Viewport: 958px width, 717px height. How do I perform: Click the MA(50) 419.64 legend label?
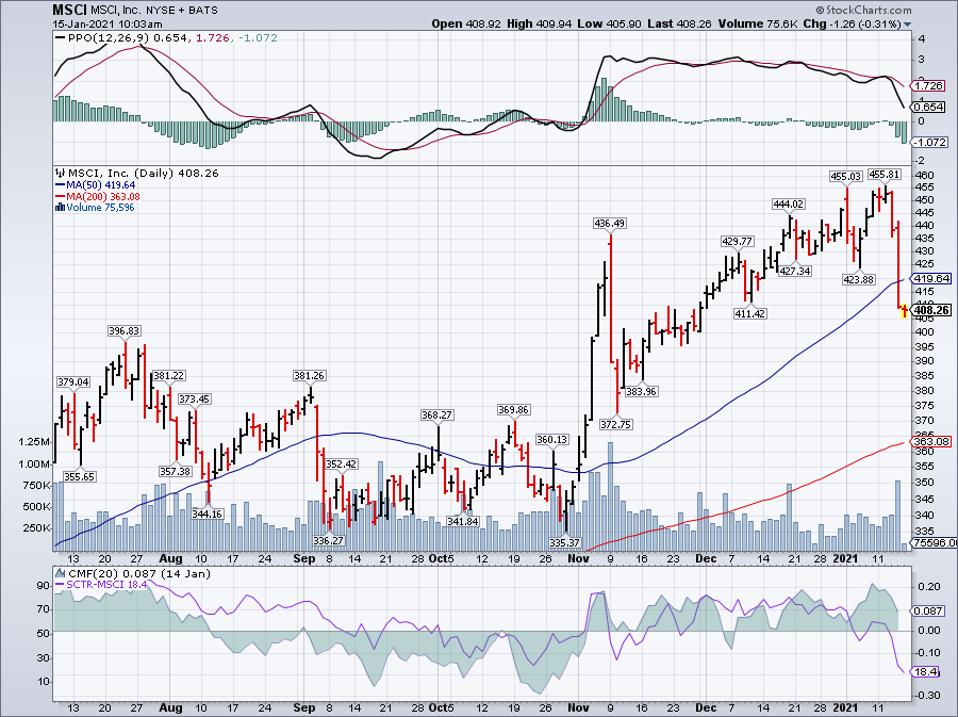click(101, 185)
